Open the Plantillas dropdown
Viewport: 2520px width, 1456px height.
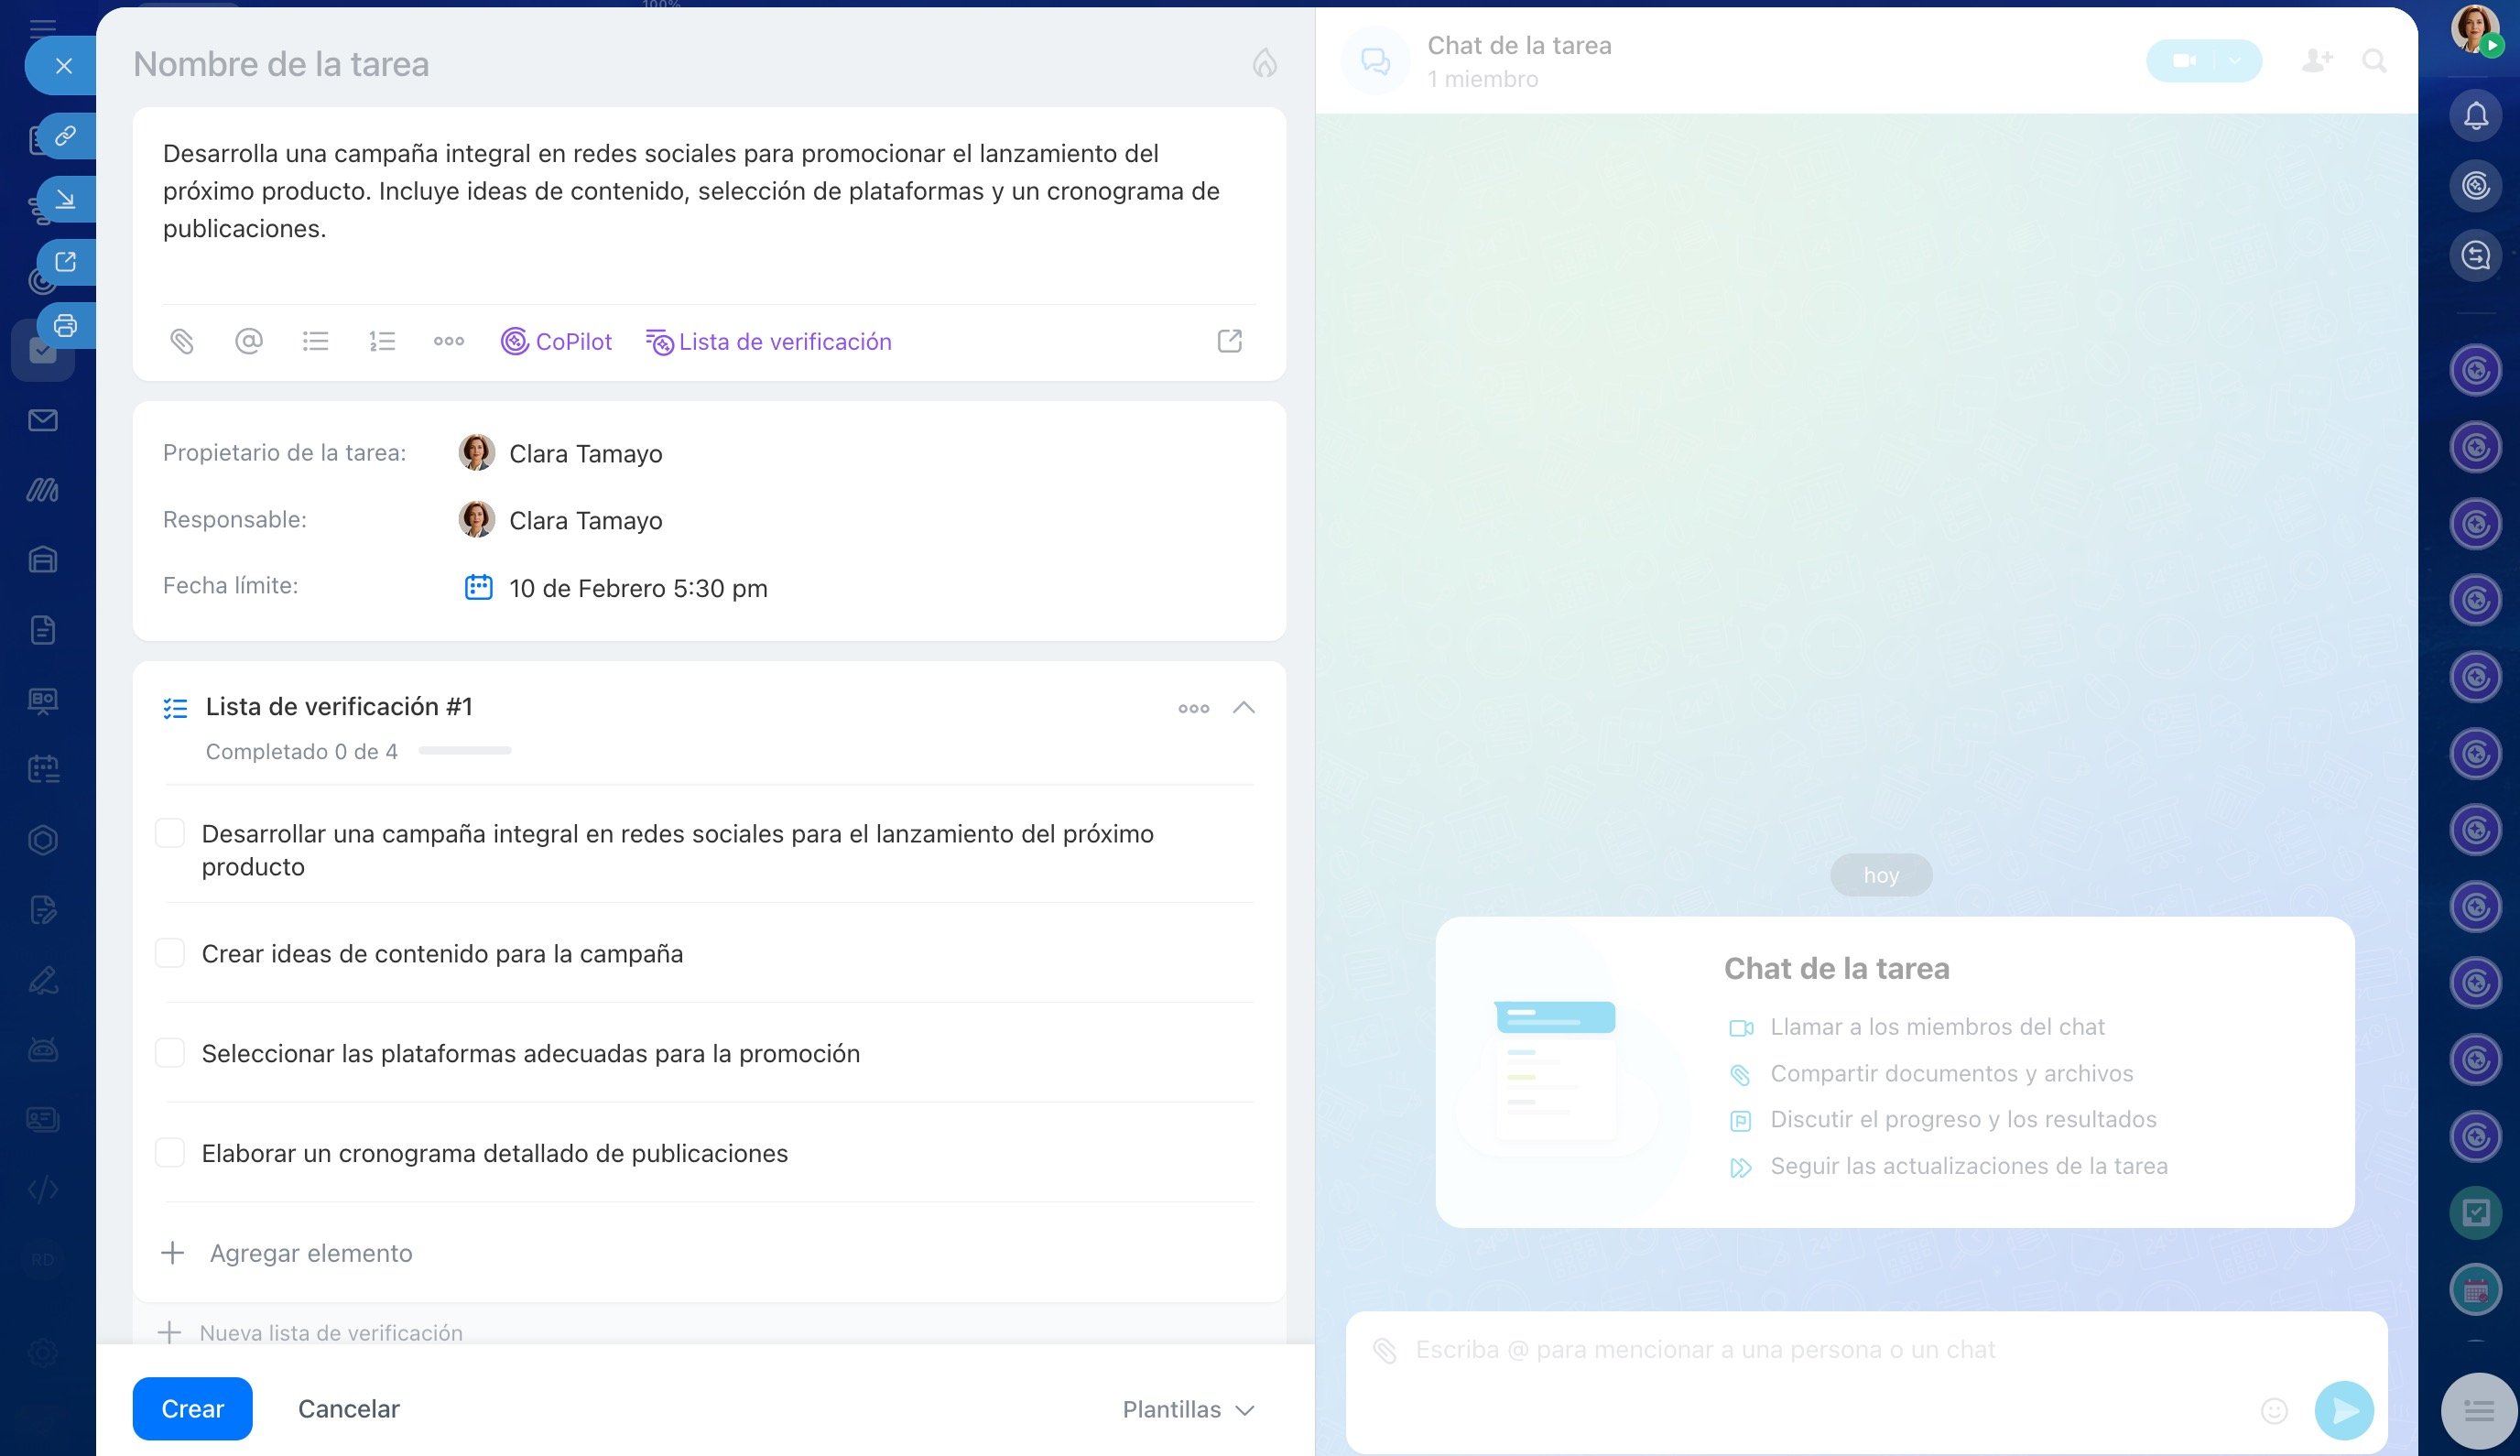(1188, 1409)
